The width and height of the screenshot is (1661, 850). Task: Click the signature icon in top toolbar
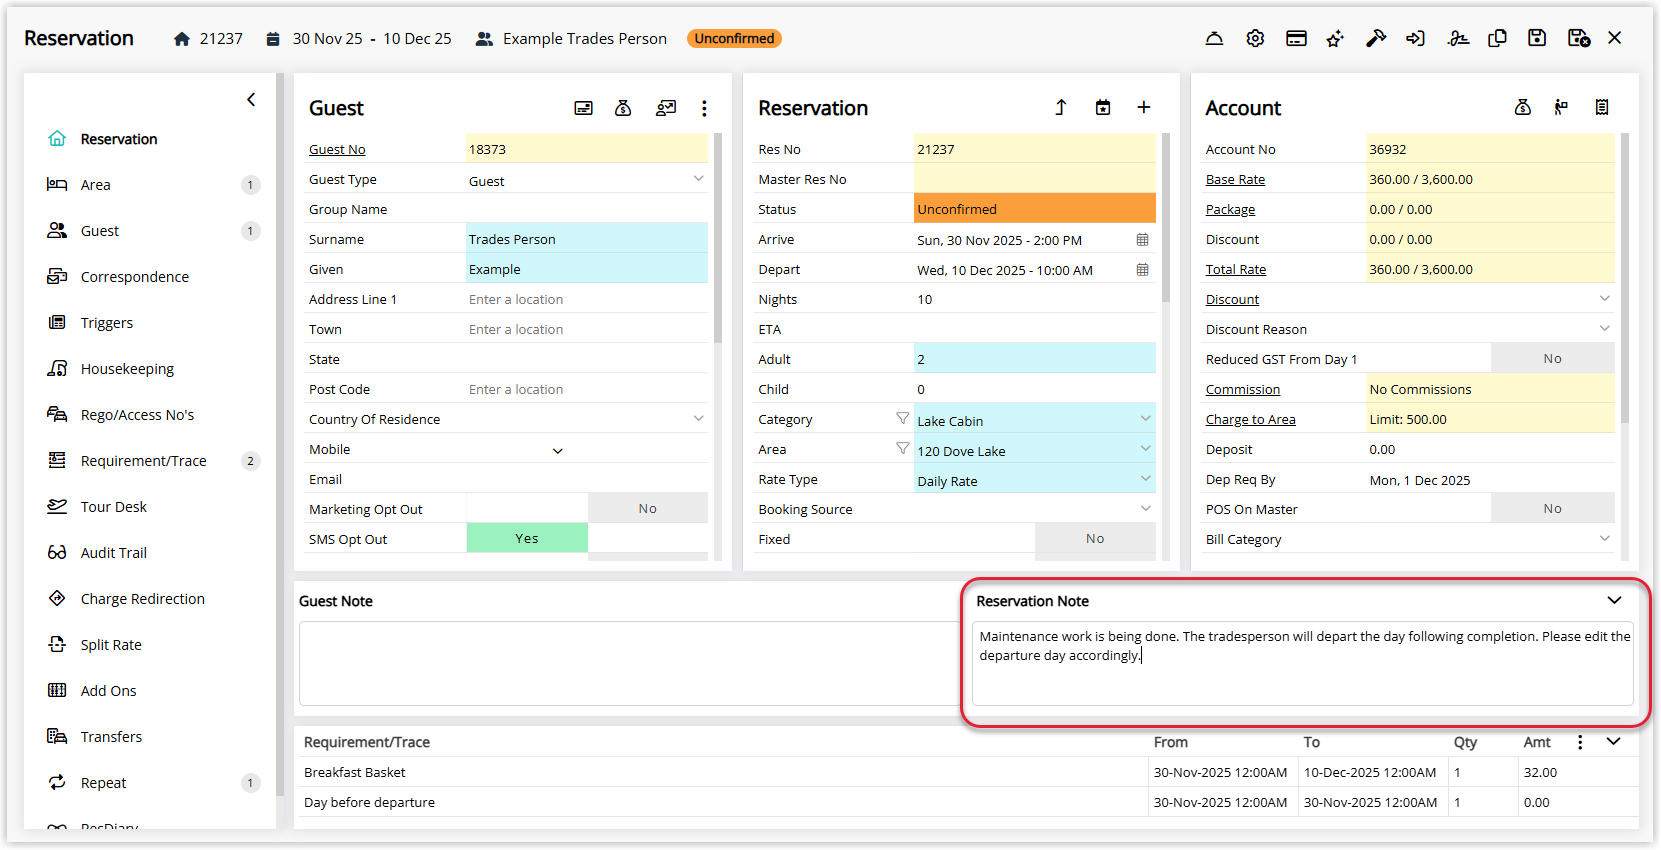point(1458,38)
